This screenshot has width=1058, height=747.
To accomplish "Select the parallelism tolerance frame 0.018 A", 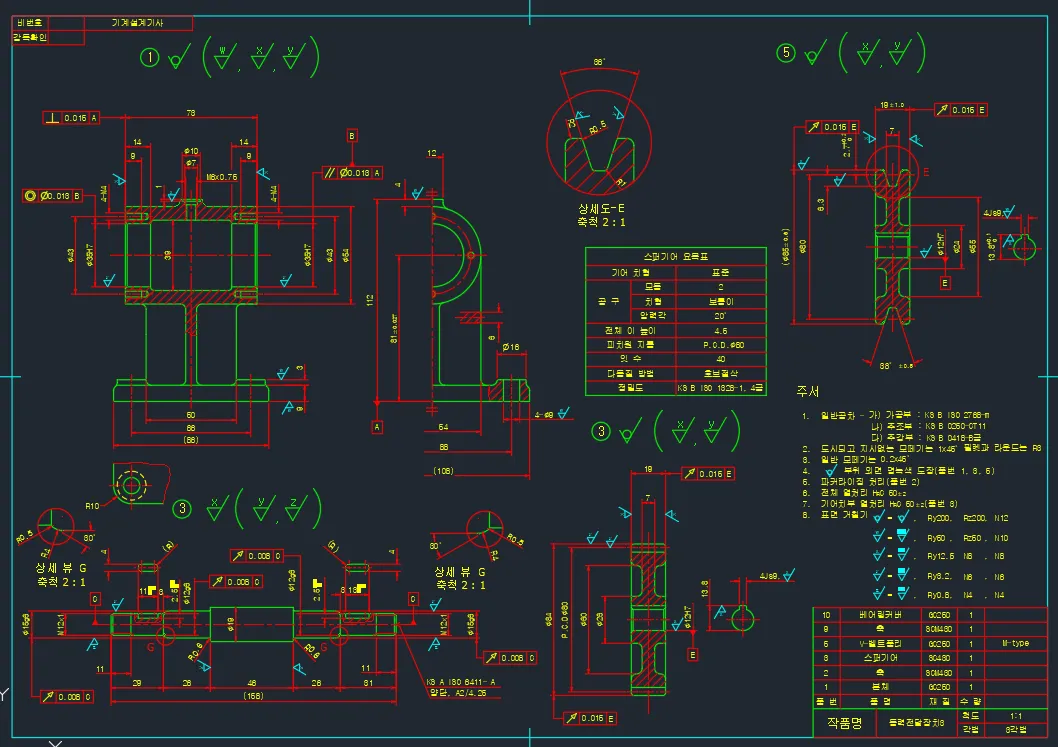I will [x=353, y=173].
